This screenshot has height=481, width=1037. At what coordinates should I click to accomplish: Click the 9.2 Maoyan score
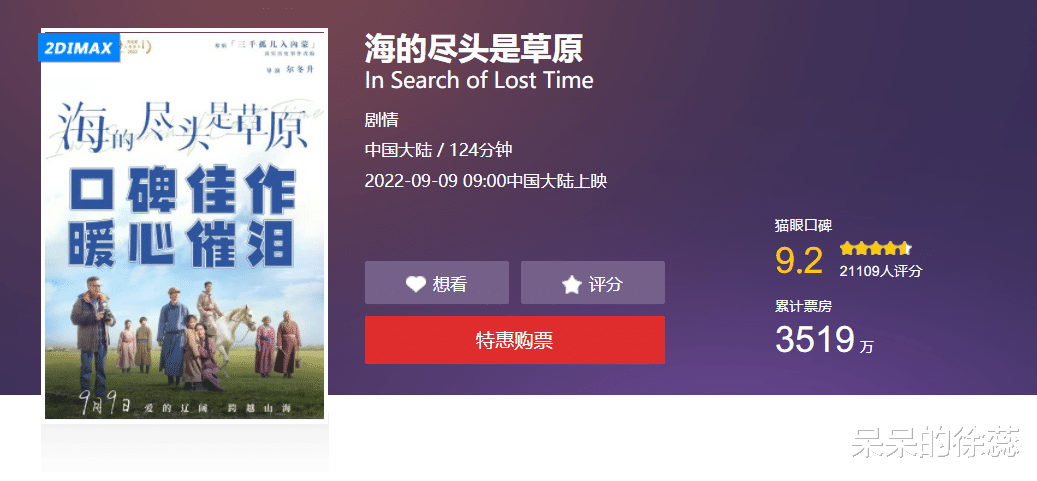click(799, 261)
